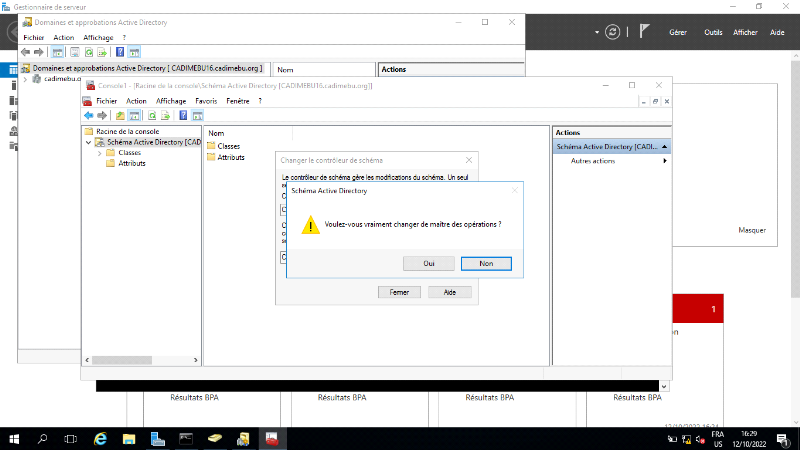Click Export list icon in Domaines et approbations toolbar

coord(102,52)
